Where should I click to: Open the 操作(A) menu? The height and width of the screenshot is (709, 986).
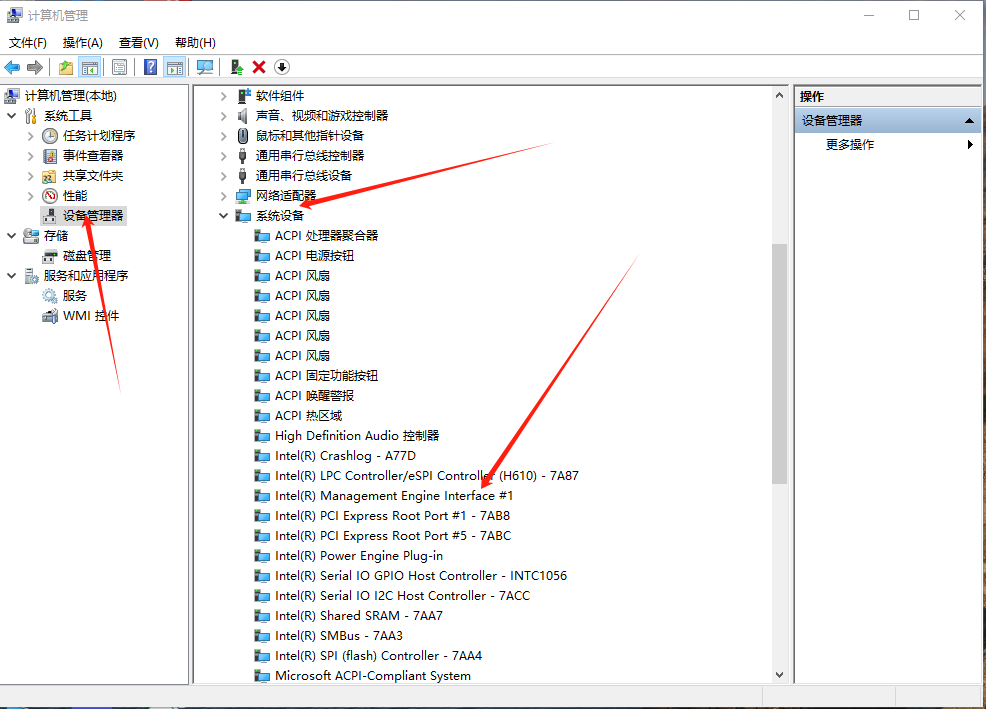click(x=82, y=43)
